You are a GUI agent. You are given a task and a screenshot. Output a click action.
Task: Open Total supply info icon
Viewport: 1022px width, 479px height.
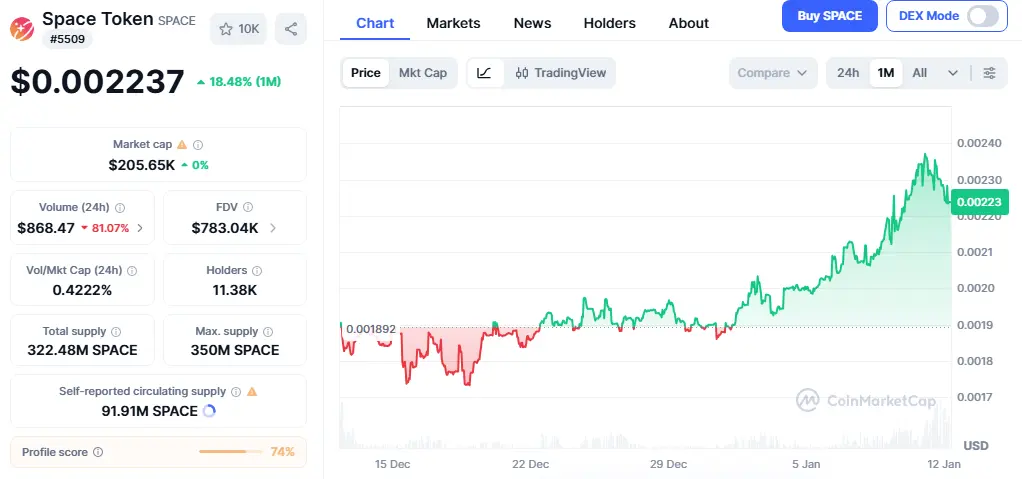[116, 332]
